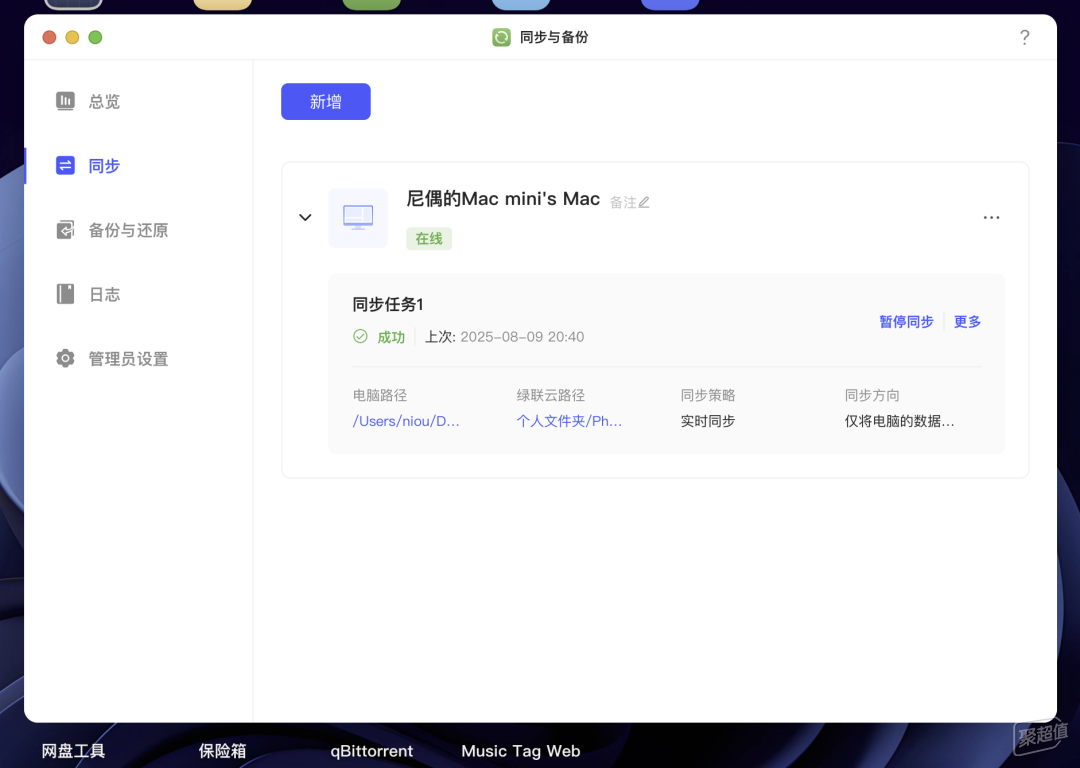Open the /Users/niou/D... computer path
This screenshot has height=768, width=1080.
pyautogui.click(x=406, y=421)
